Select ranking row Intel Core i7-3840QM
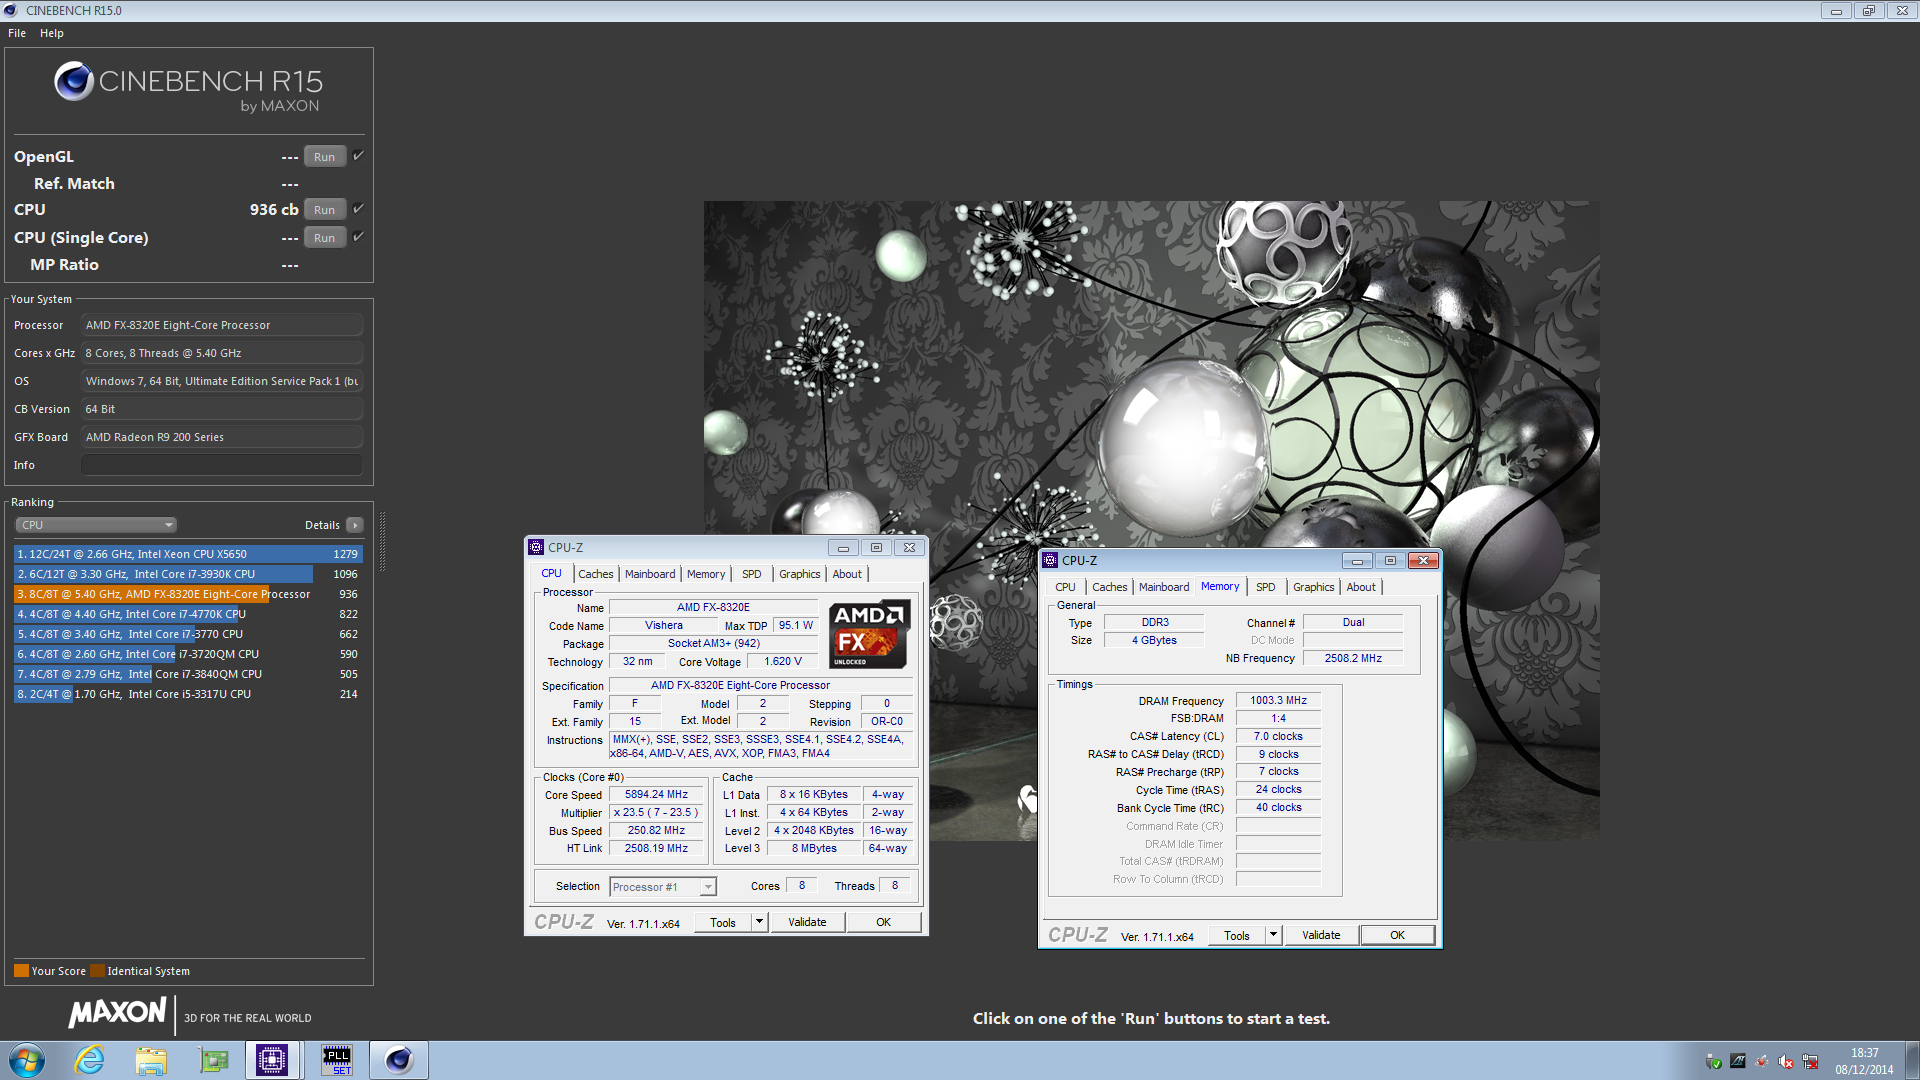This screenshot has height=1080, width=1920. pos(188,674)
